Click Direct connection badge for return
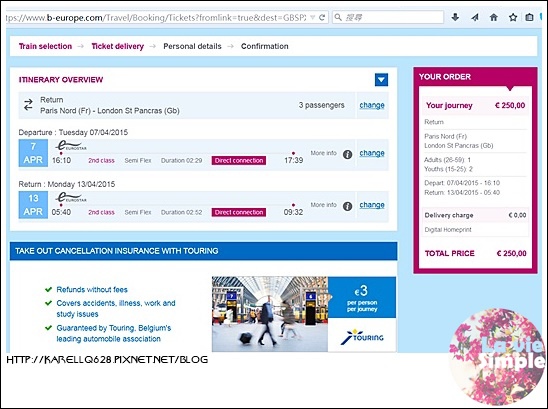This screenshot has width=548, height=409. pos(239,212)
